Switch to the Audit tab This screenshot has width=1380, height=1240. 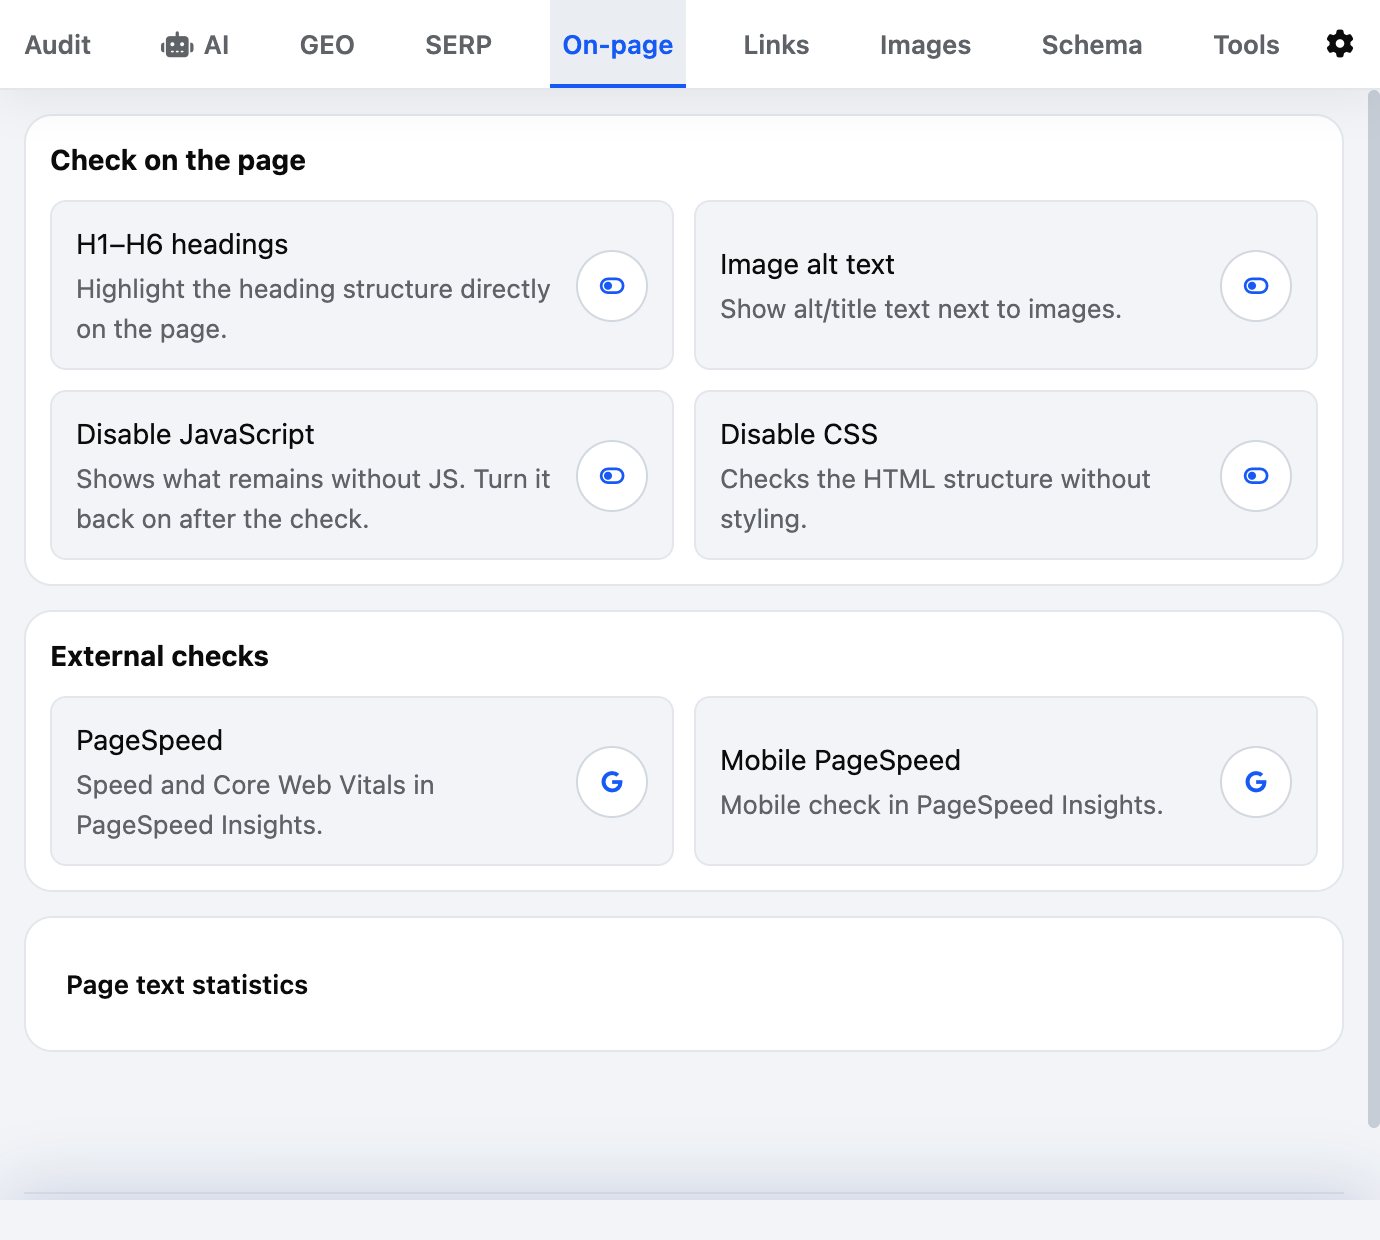tap(58, 45)
